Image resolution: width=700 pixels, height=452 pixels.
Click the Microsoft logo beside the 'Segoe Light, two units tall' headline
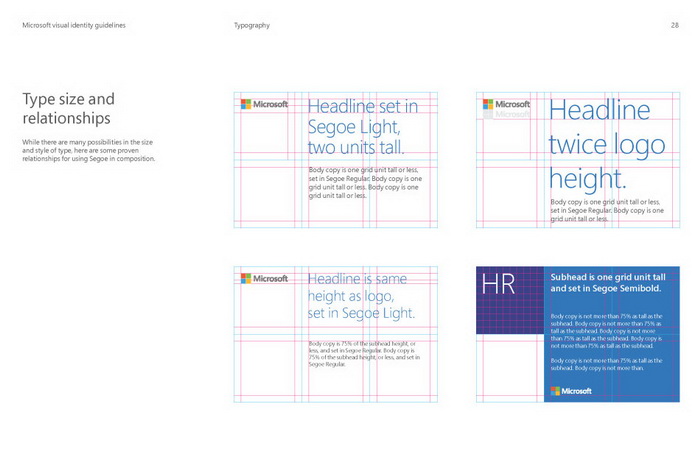[x=264, y=104]
